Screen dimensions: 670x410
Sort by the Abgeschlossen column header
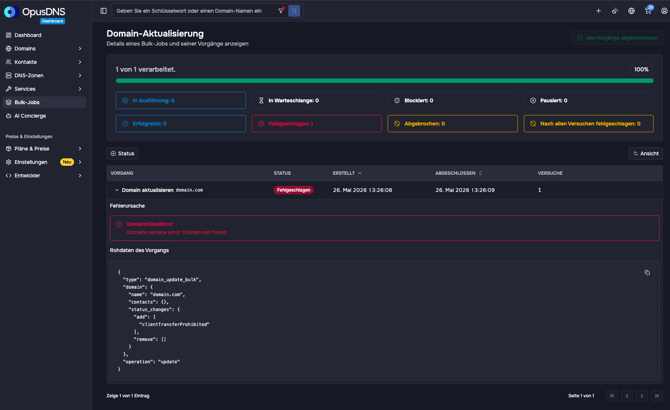(458, 173)
